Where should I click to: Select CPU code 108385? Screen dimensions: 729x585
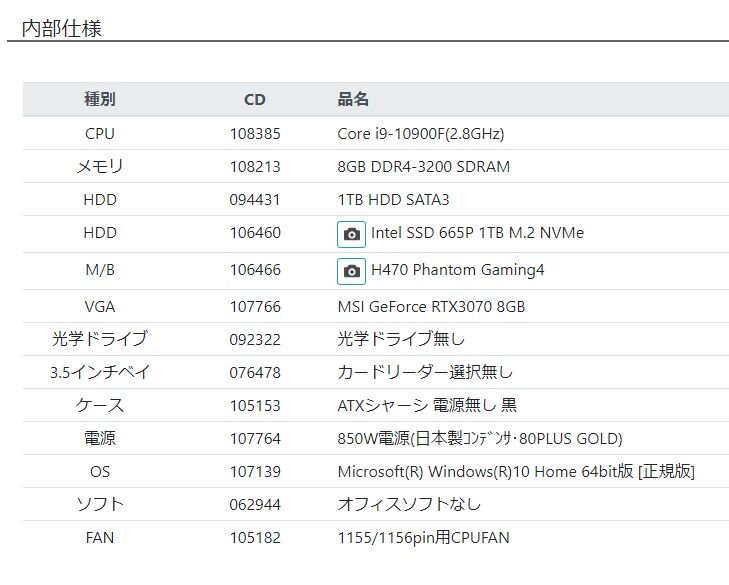pyautogui.click(x=255, y=134)
